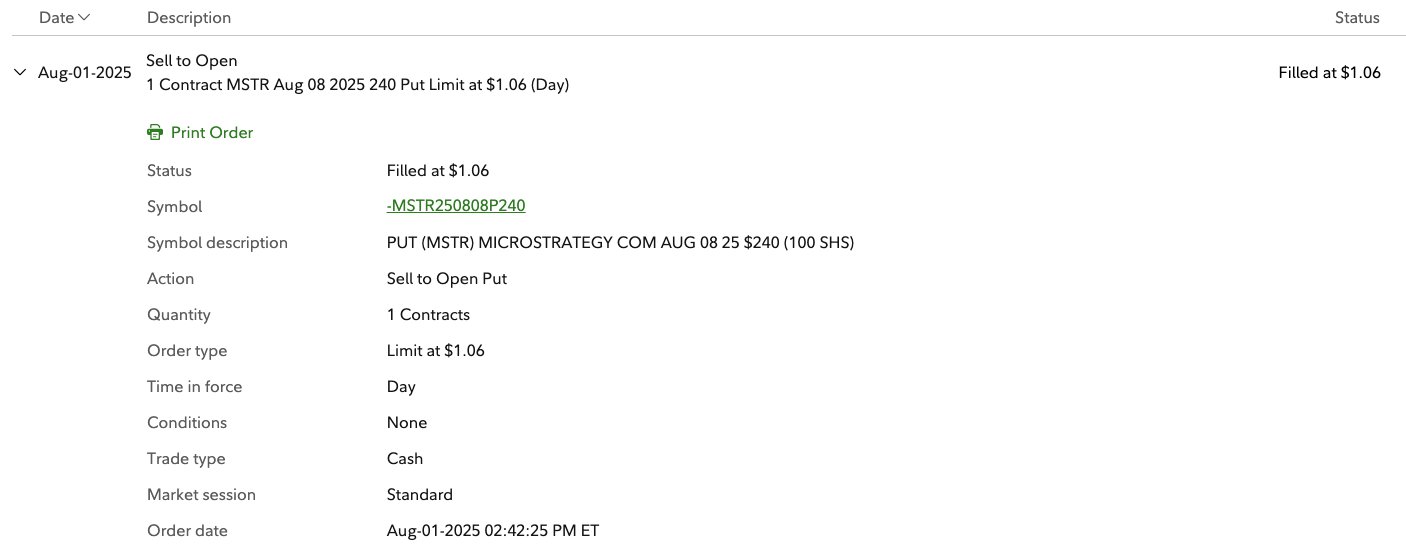The height and width of the screenshot is (550, 1406).
Task: Click the Sell to Open order title
Action: pos(192,61)
